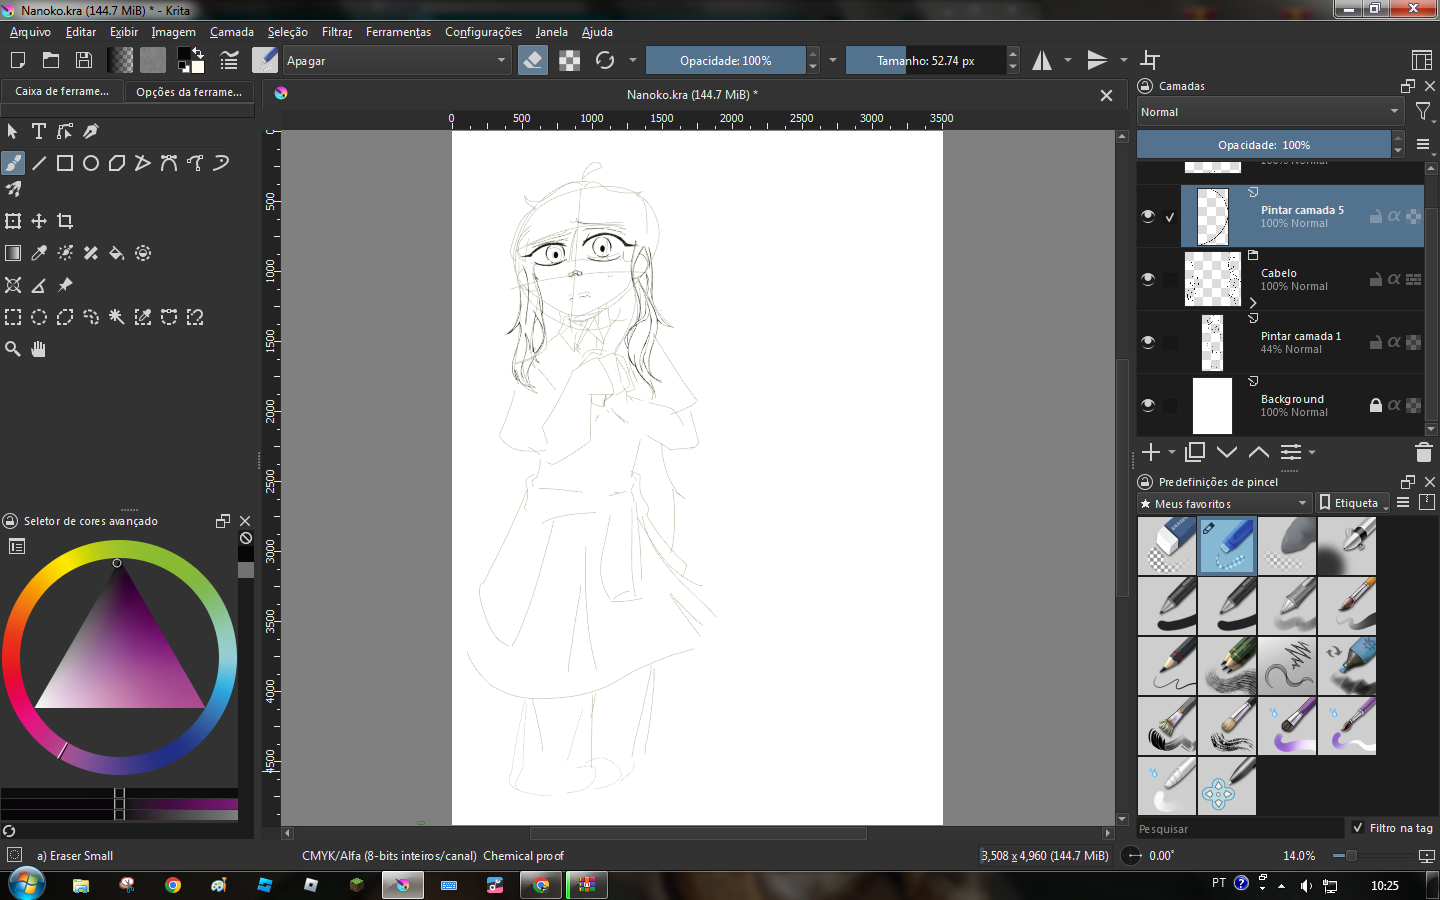Delete layer with trash icon
The image size is (1440, 900).
1423,453
